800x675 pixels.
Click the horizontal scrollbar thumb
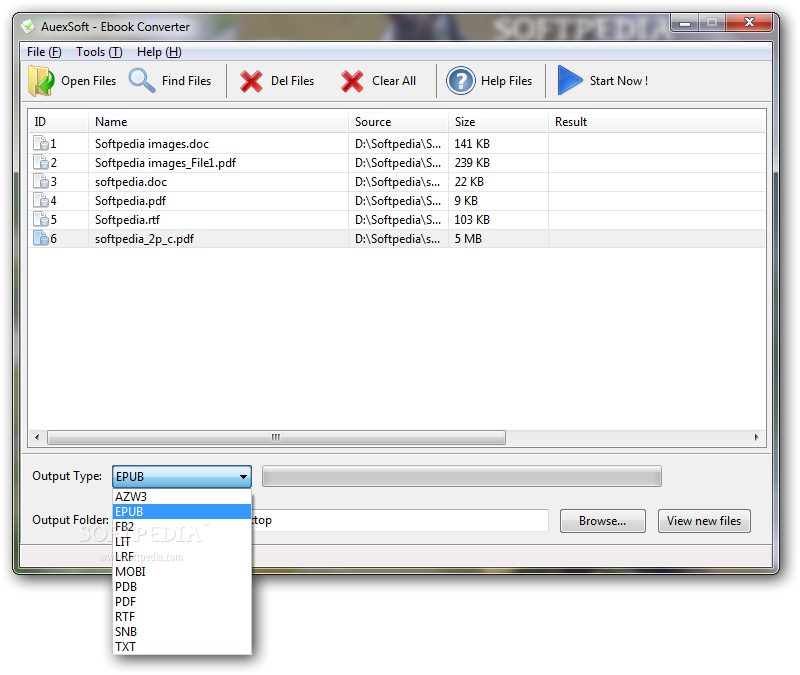point(276,437)
